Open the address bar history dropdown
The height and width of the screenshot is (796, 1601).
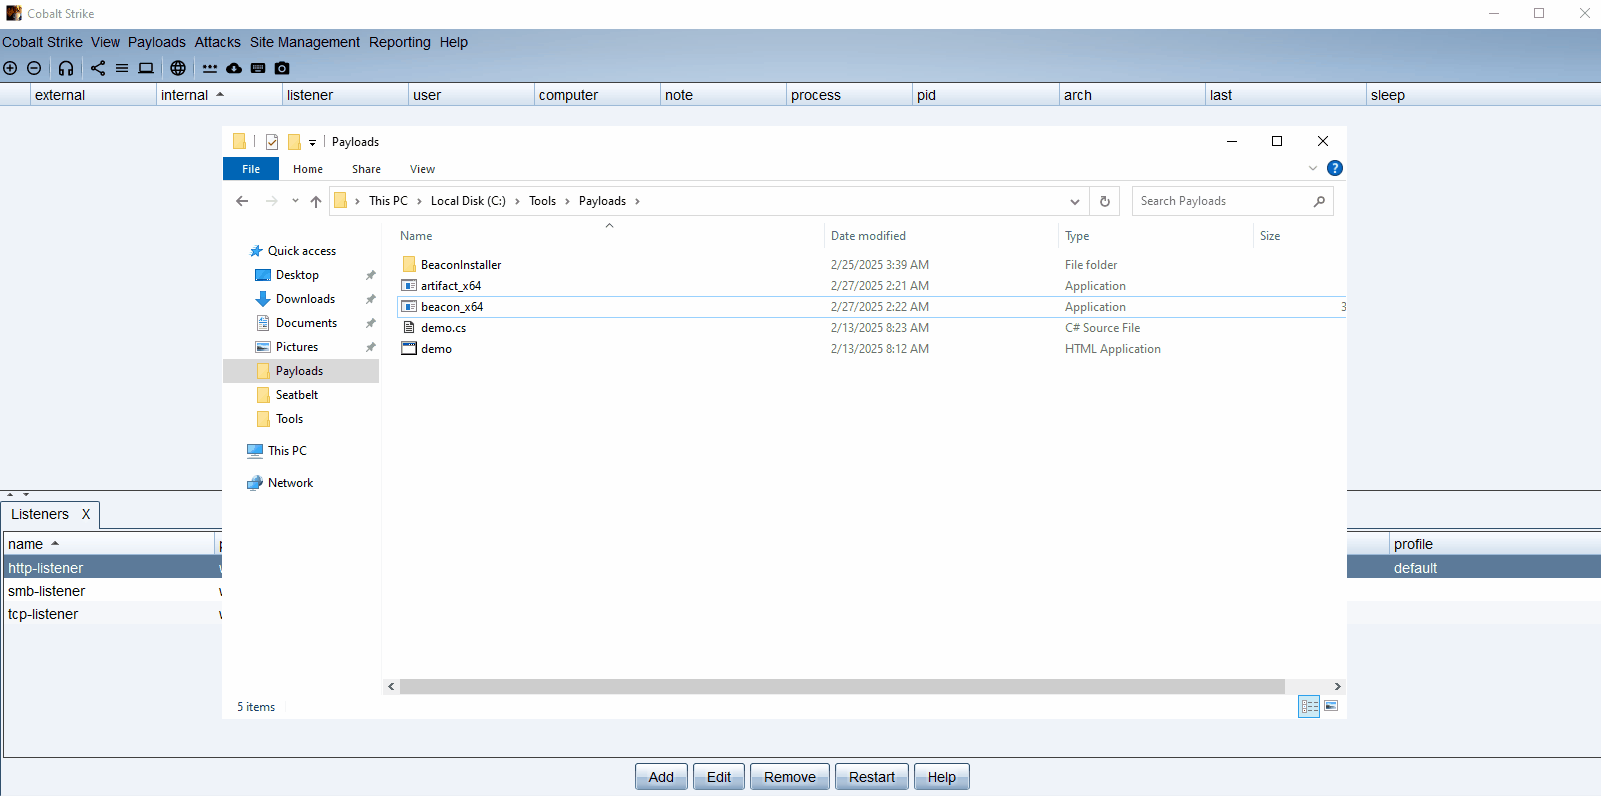point(1075,201)
